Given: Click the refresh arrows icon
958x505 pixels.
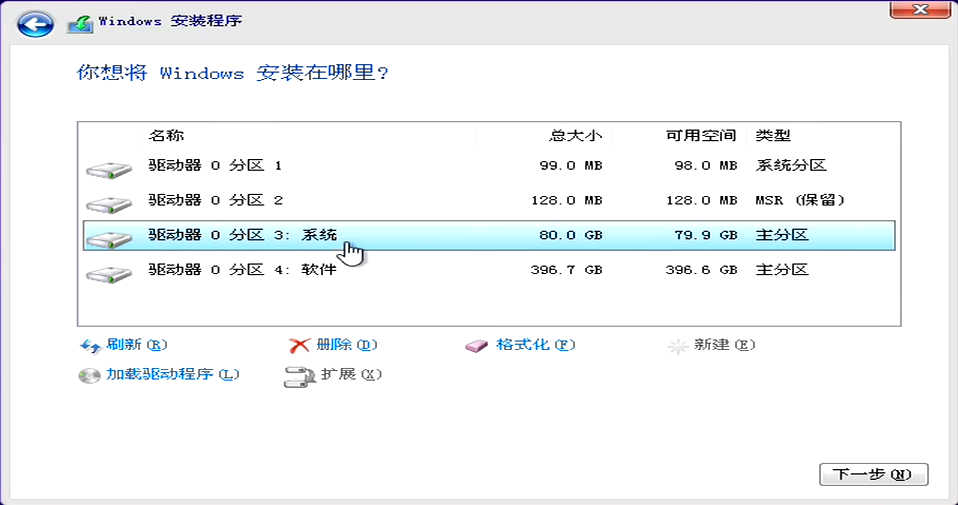Looking at the screenshot, I should 90,346.
